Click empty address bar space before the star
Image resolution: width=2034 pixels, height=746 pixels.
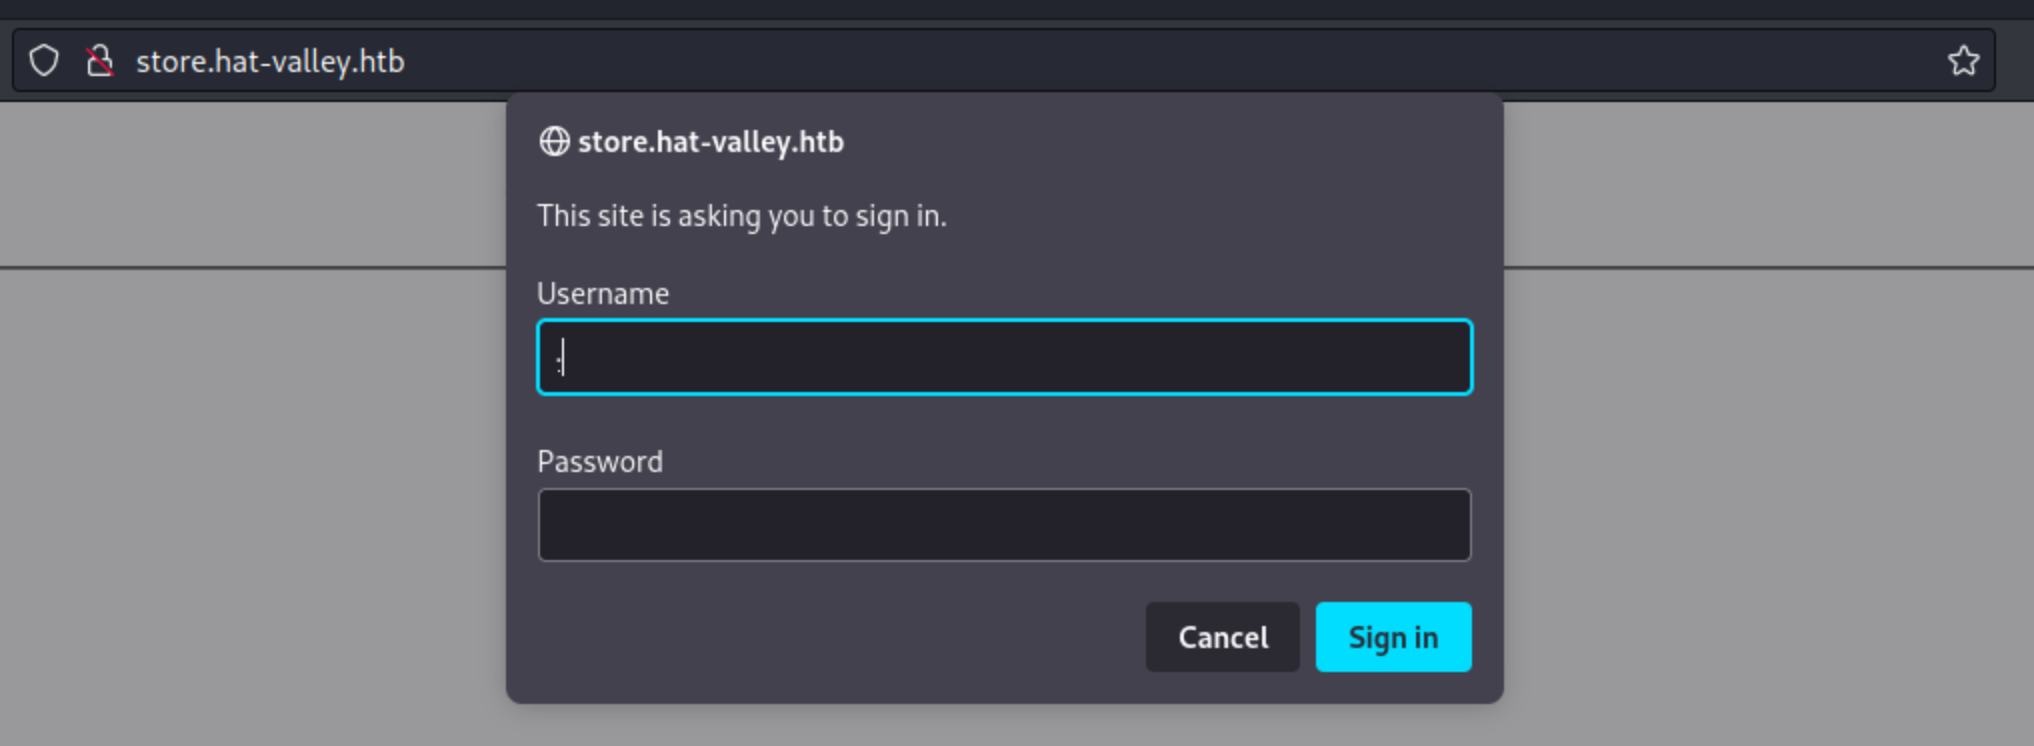tap(1200, 61)
